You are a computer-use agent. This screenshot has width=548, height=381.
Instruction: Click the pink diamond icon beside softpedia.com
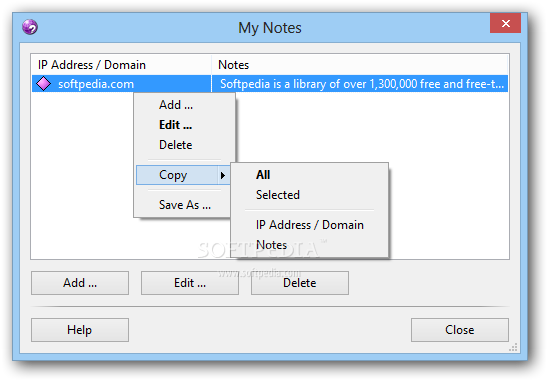point(43,84)
